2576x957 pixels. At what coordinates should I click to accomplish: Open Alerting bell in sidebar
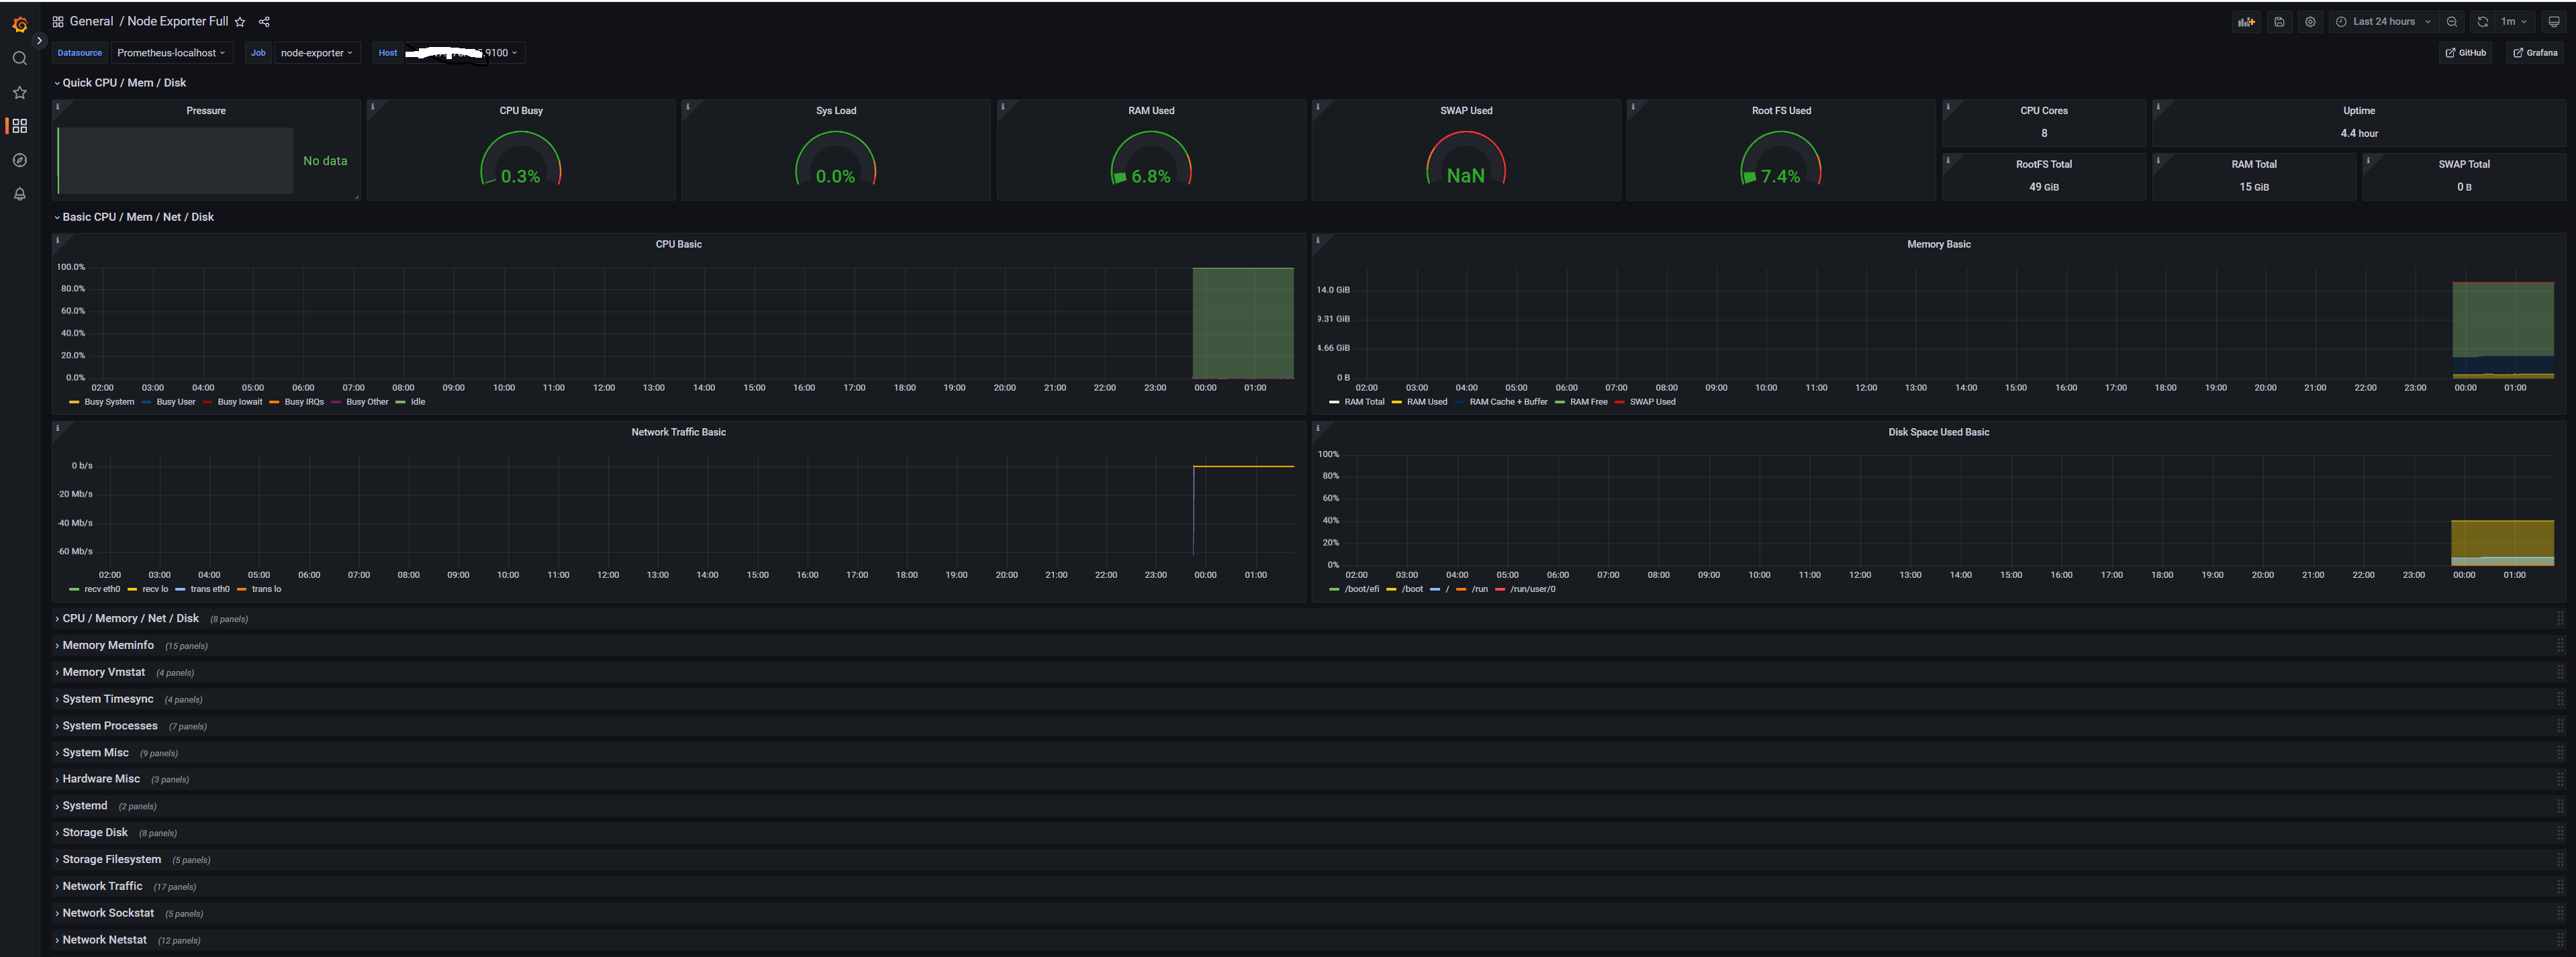19,194
